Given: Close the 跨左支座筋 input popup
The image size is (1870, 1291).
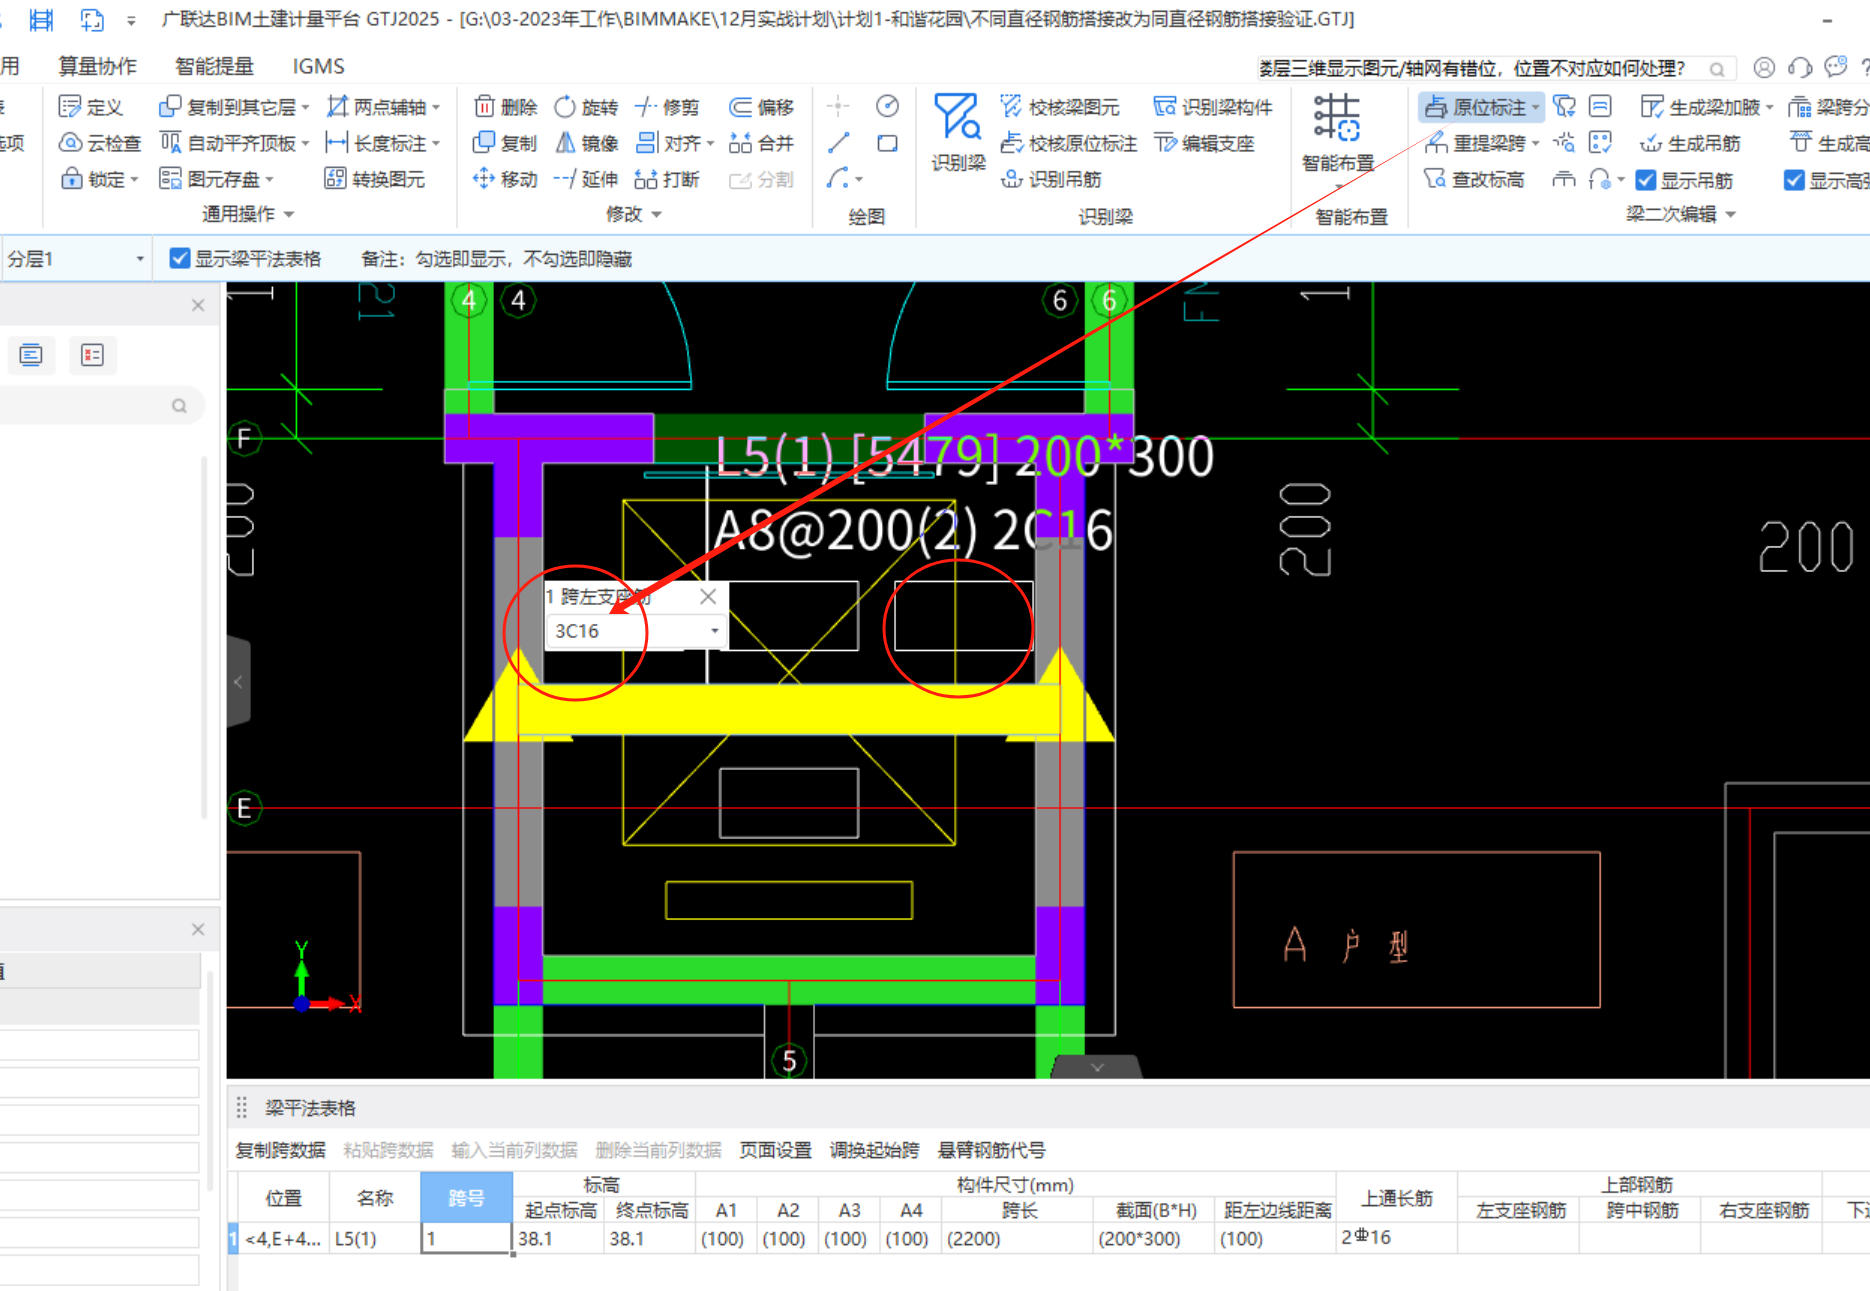Looking at the screenshot, I should (x=708, y=596).
